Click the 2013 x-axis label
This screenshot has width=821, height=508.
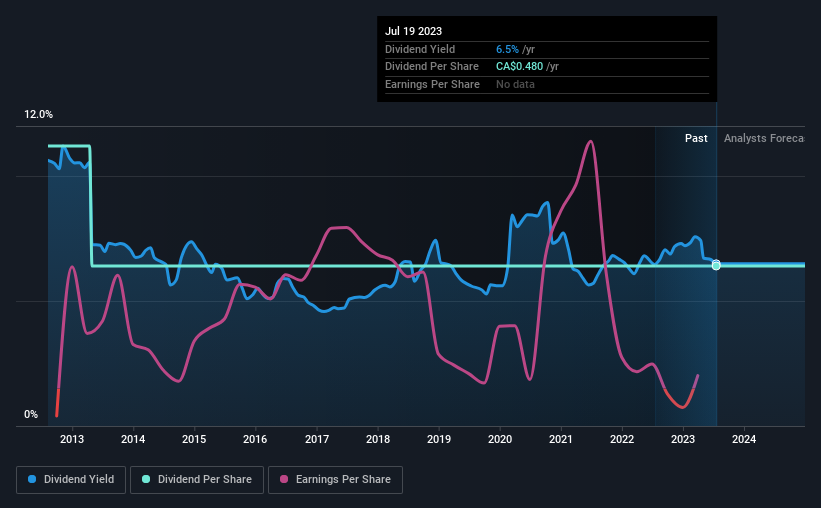[x=72, y=439]
